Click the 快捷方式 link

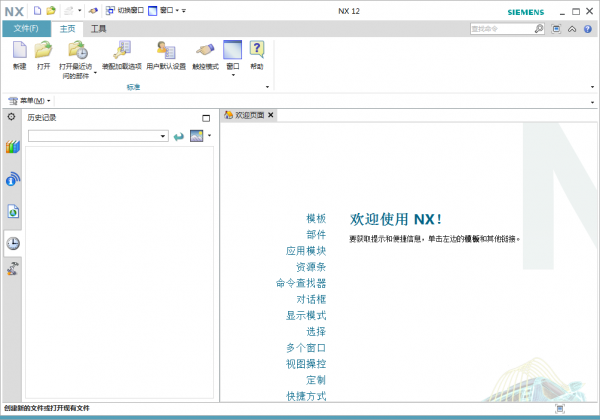(x=306, y=396)
